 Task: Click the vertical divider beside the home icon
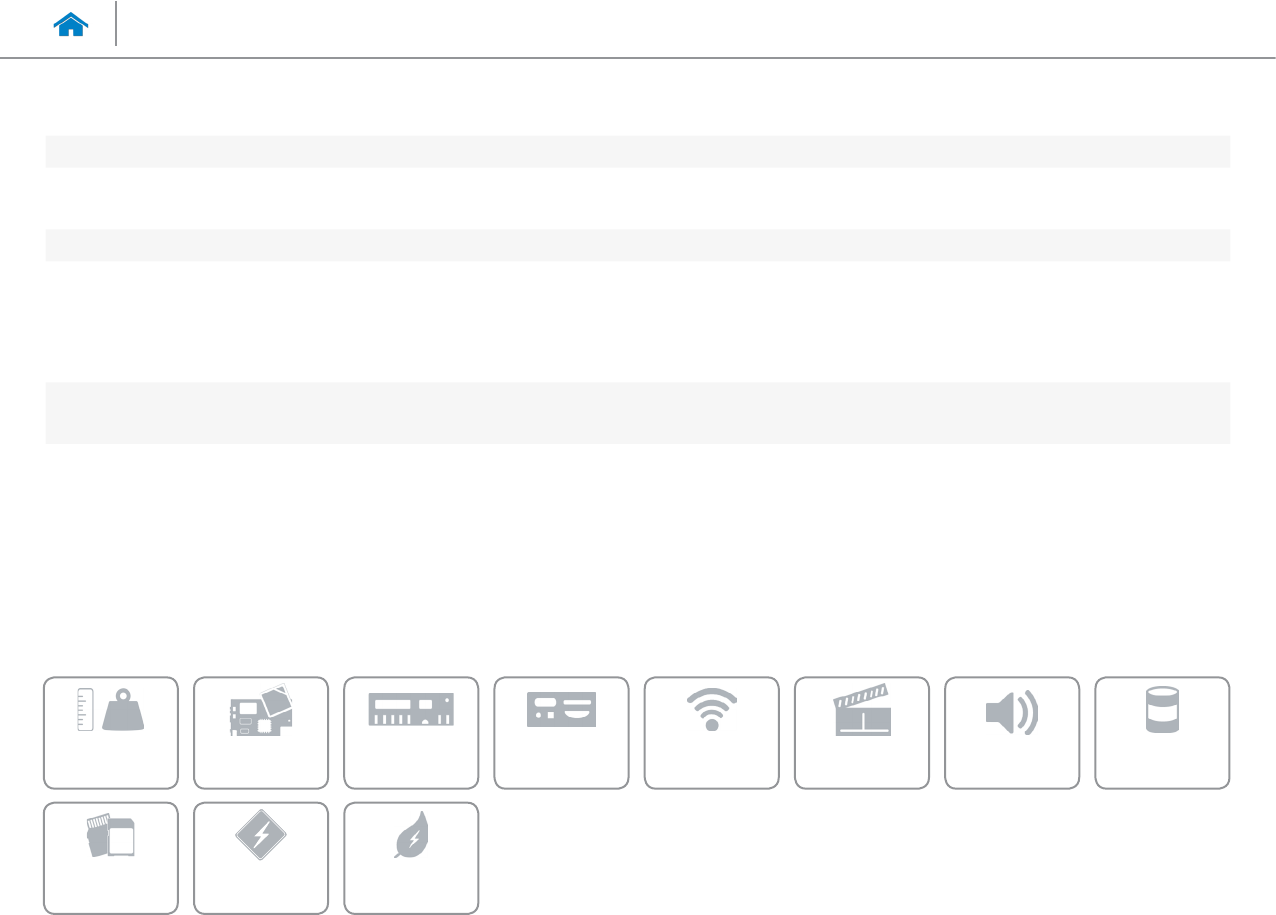116,24
